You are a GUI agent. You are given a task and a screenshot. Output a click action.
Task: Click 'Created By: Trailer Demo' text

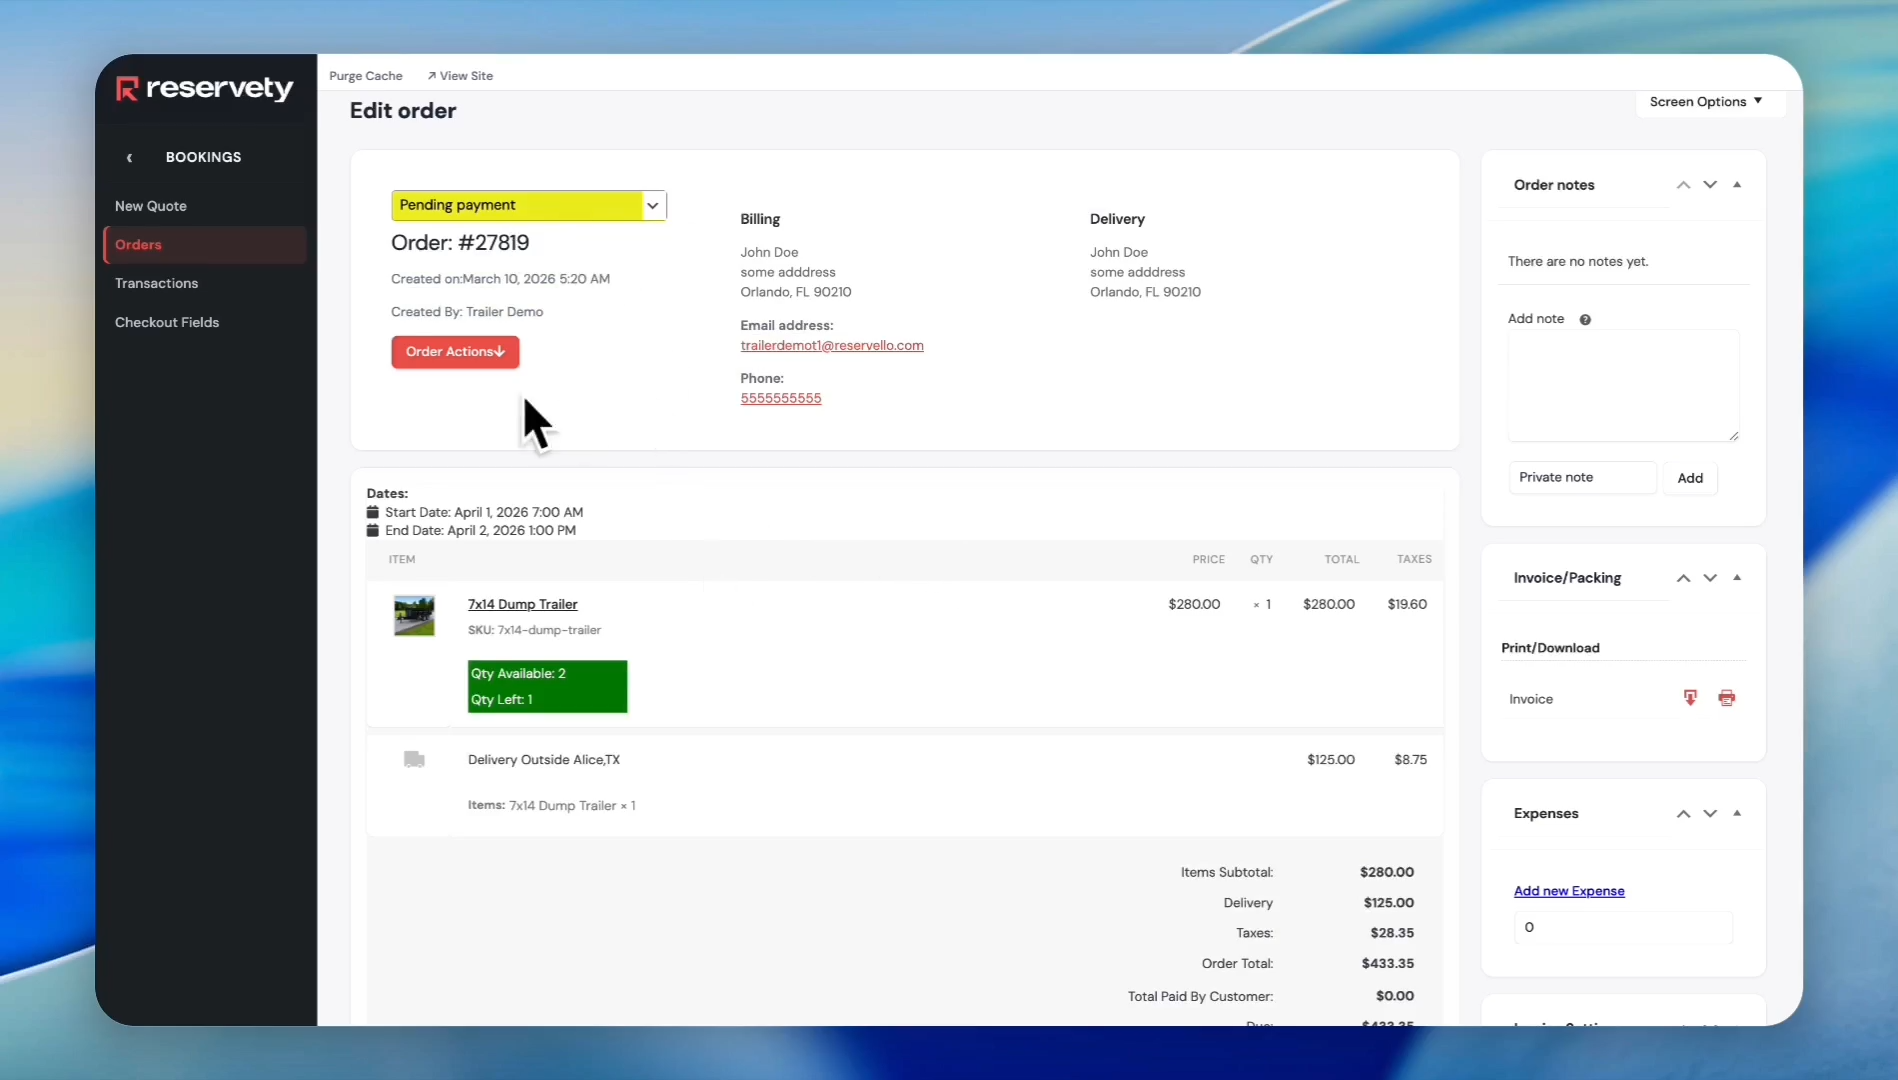467,312
